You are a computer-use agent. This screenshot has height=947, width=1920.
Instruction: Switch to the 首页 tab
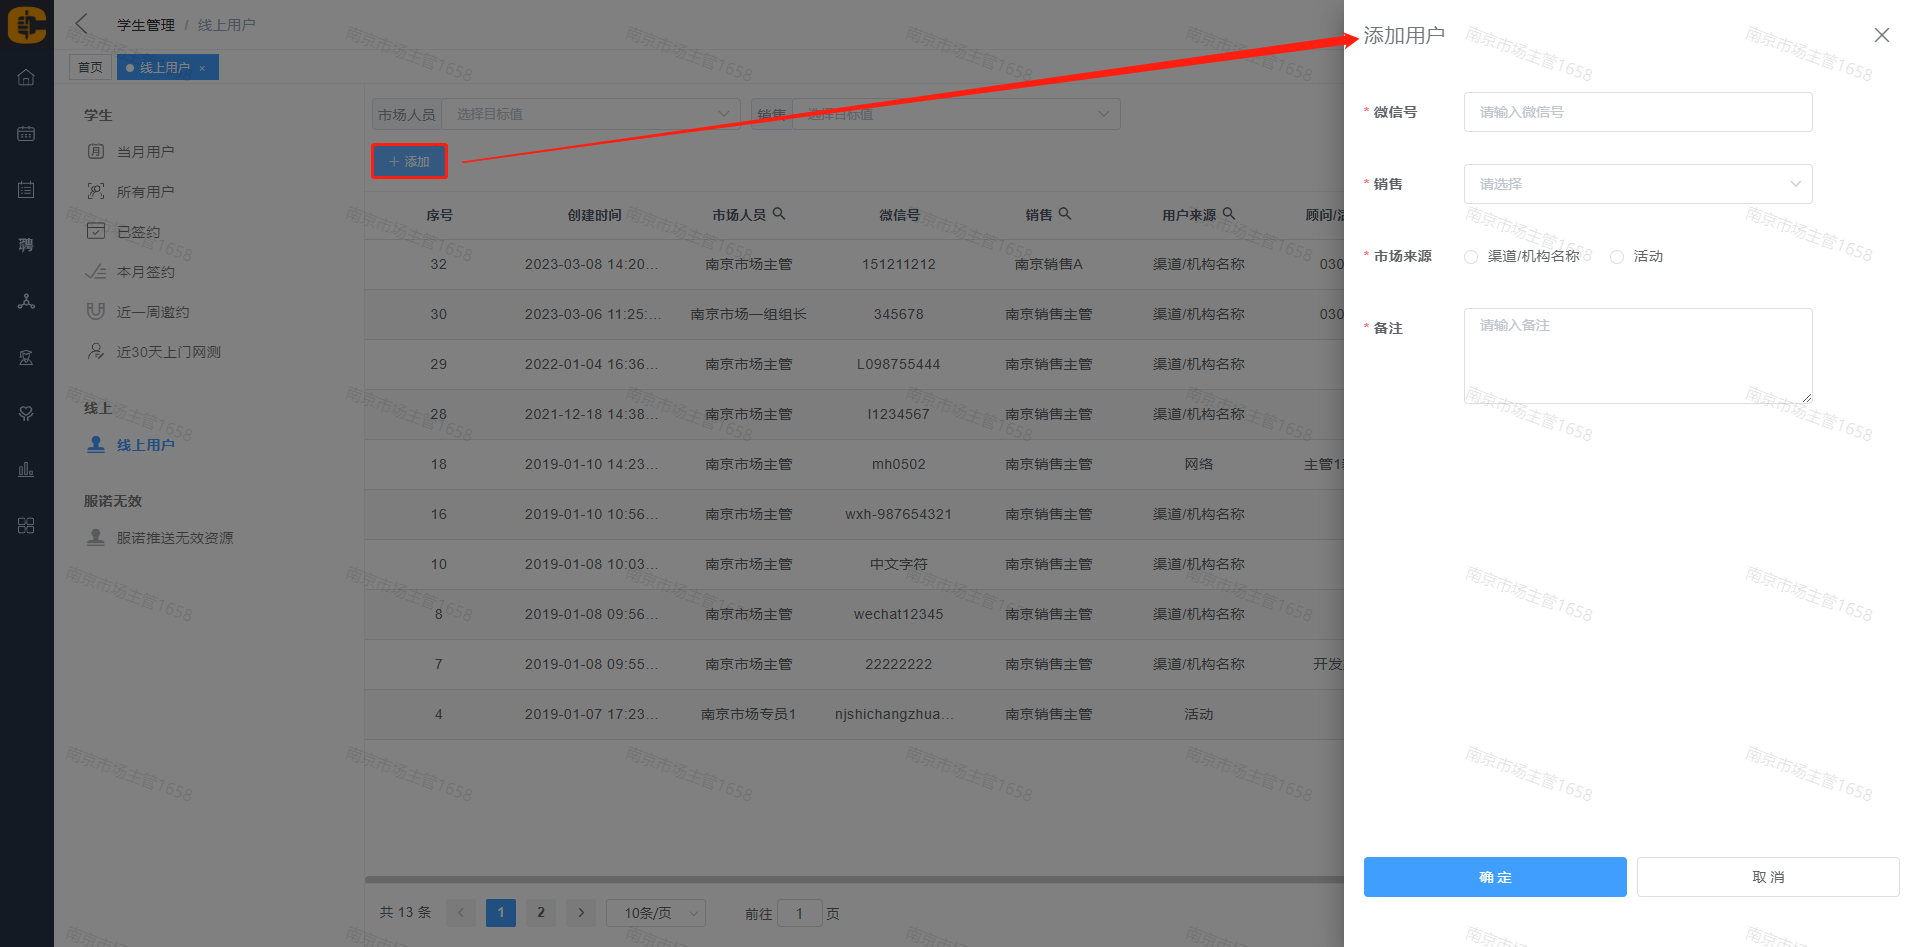(90, 67)
